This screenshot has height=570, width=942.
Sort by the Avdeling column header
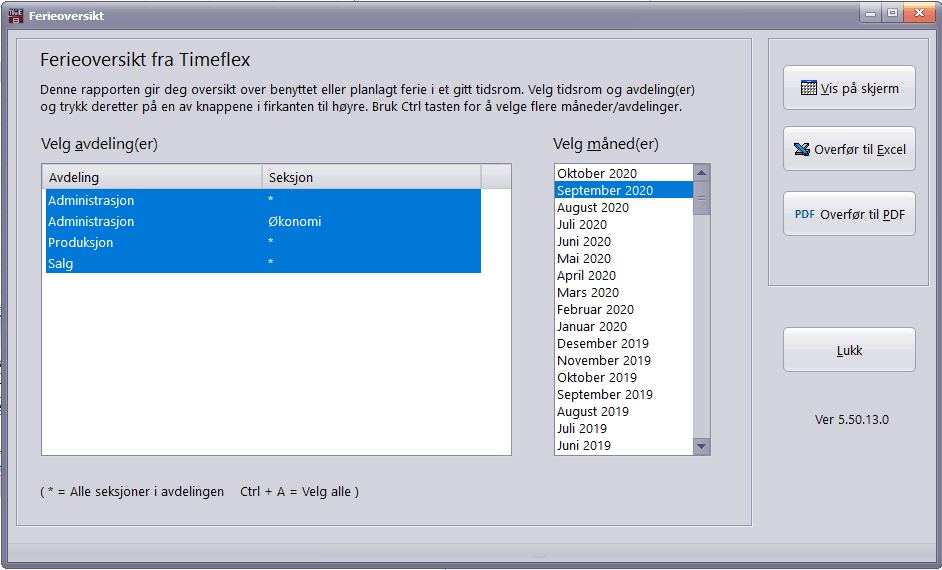(x=151, y=177)
